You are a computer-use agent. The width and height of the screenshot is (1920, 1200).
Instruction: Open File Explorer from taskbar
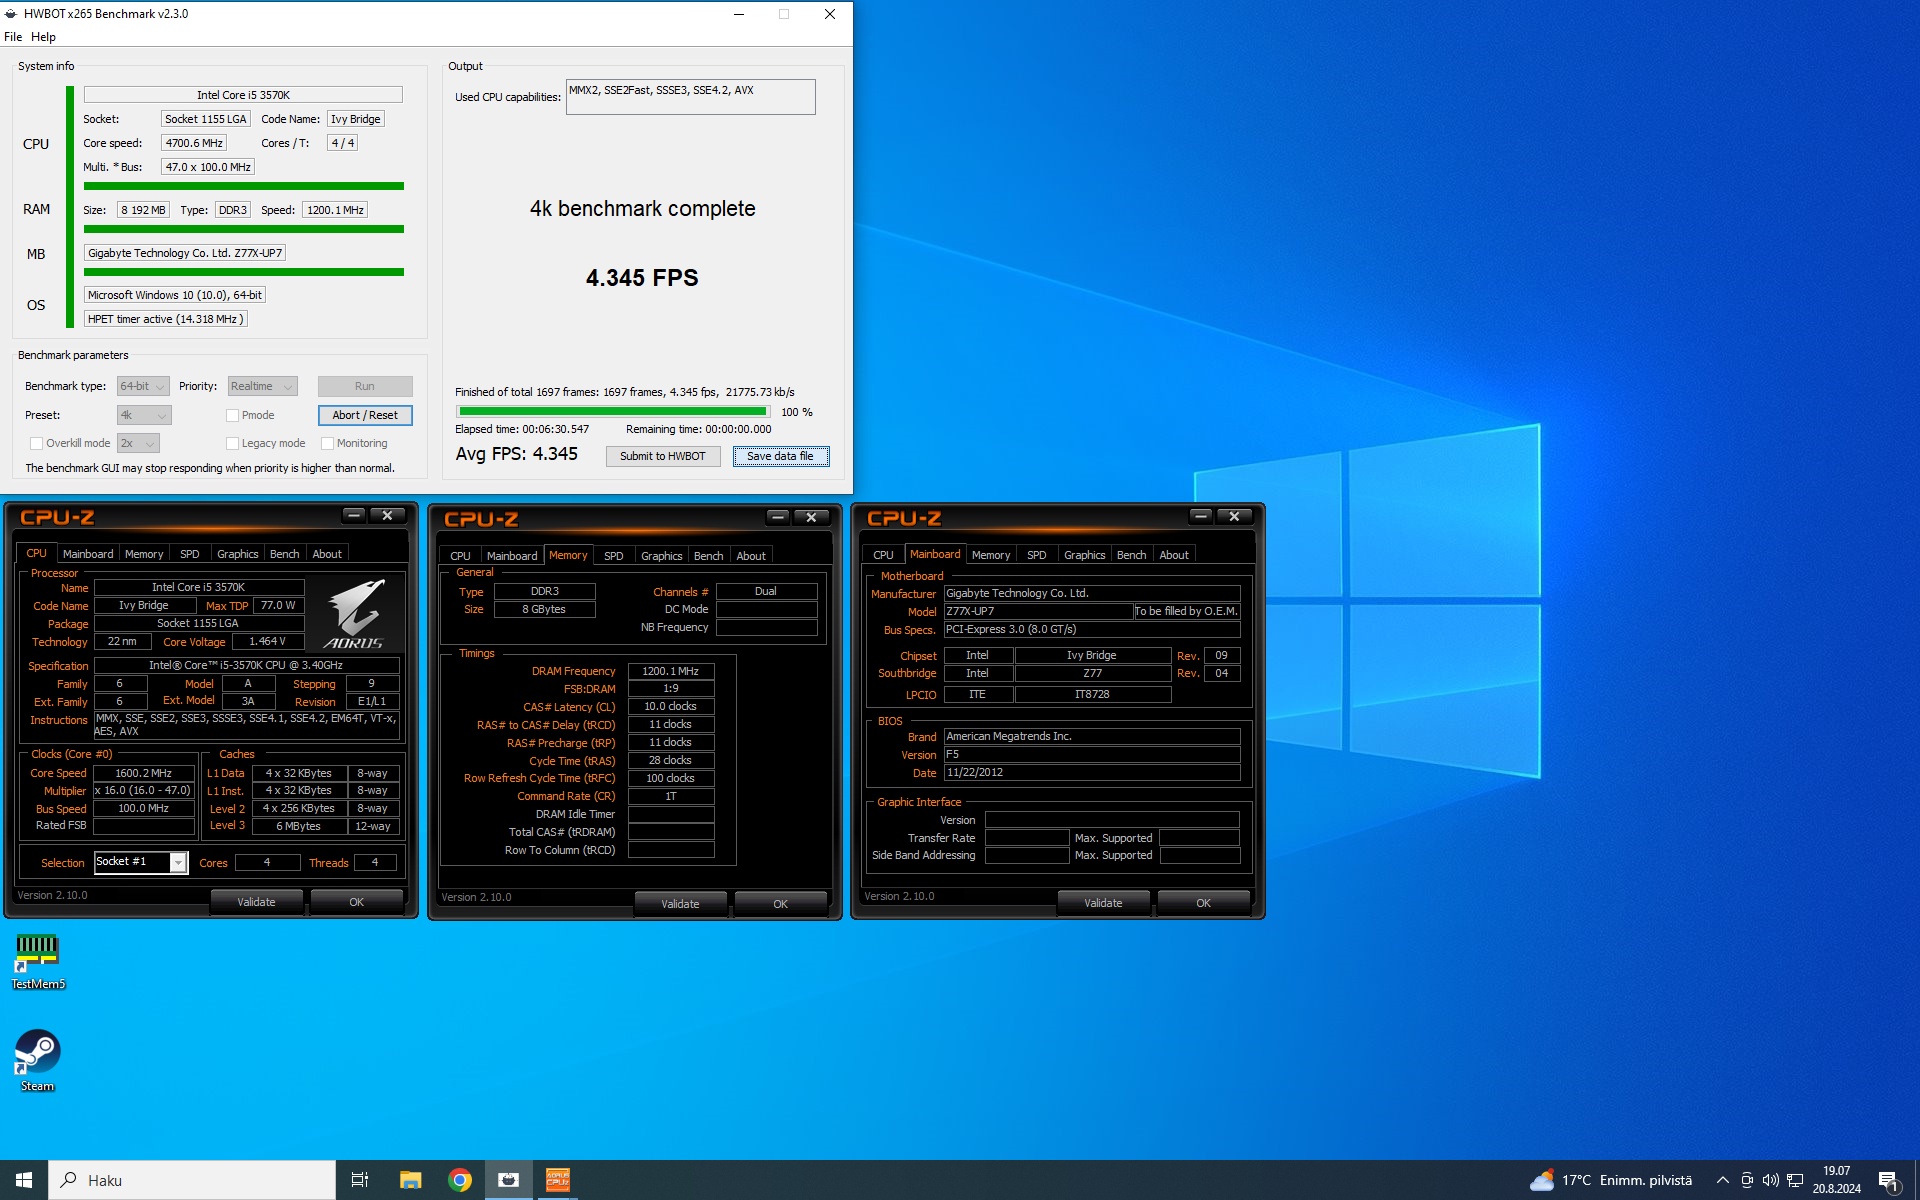coord(410,1180)
